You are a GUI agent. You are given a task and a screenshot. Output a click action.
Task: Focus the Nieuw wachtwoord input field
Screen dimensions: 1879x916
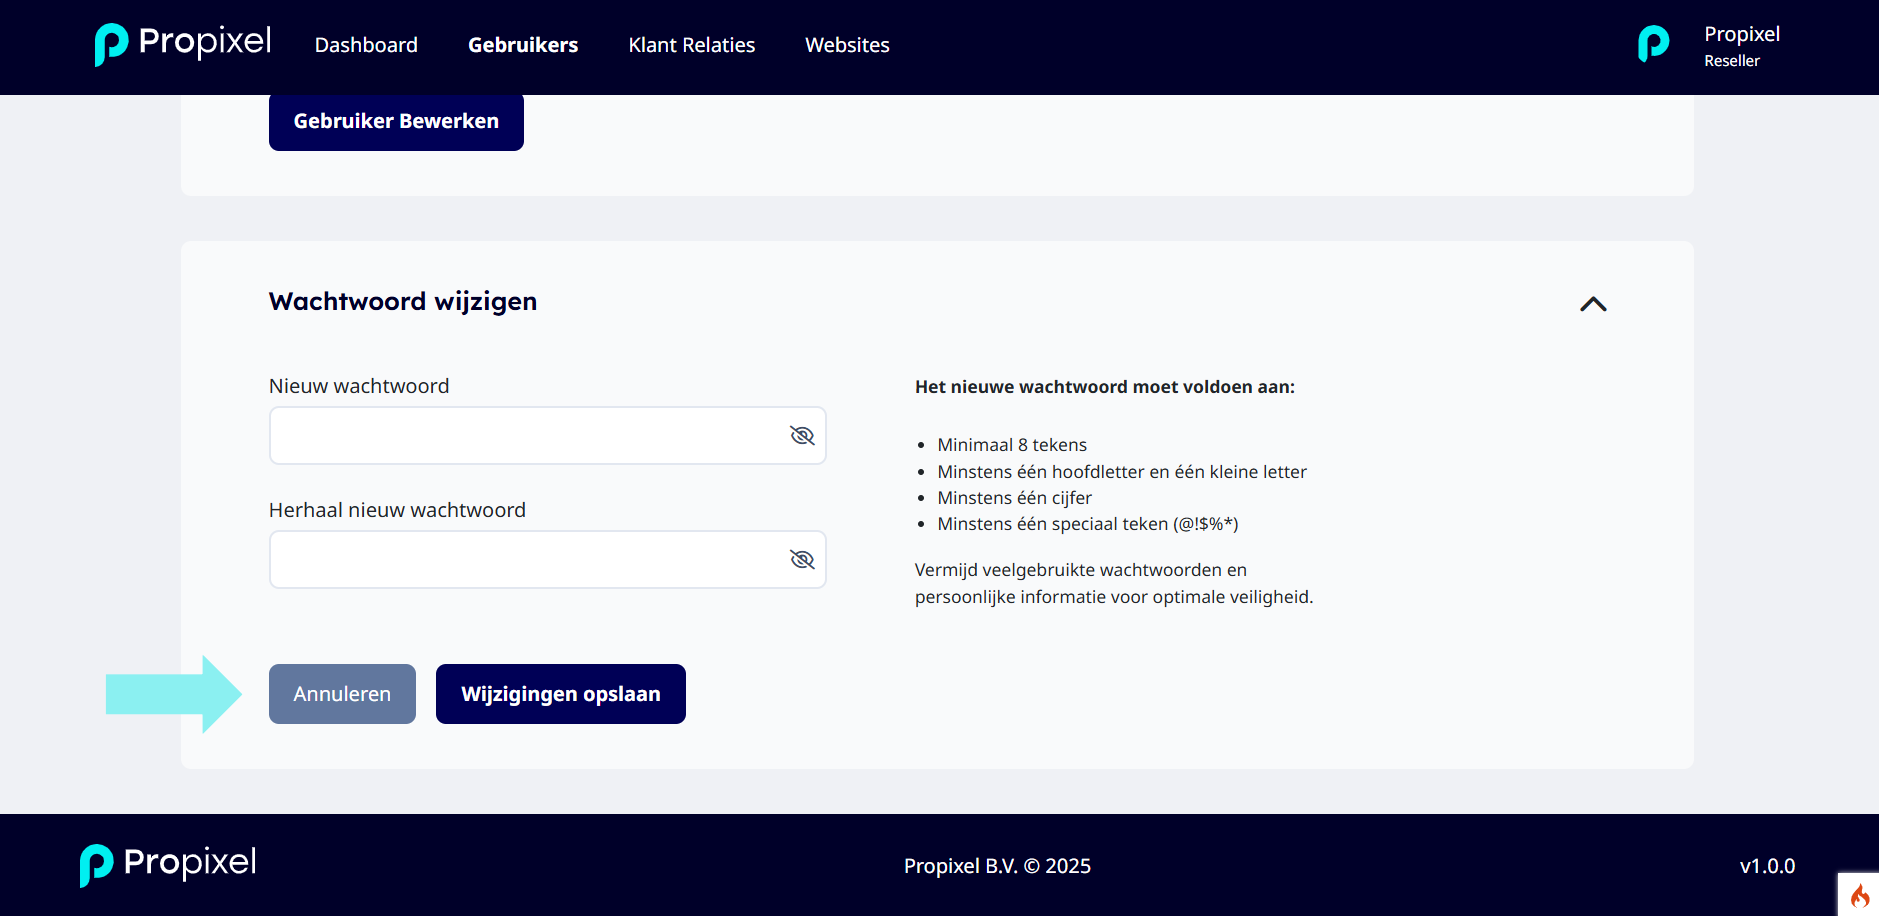(x=547, y=435)
